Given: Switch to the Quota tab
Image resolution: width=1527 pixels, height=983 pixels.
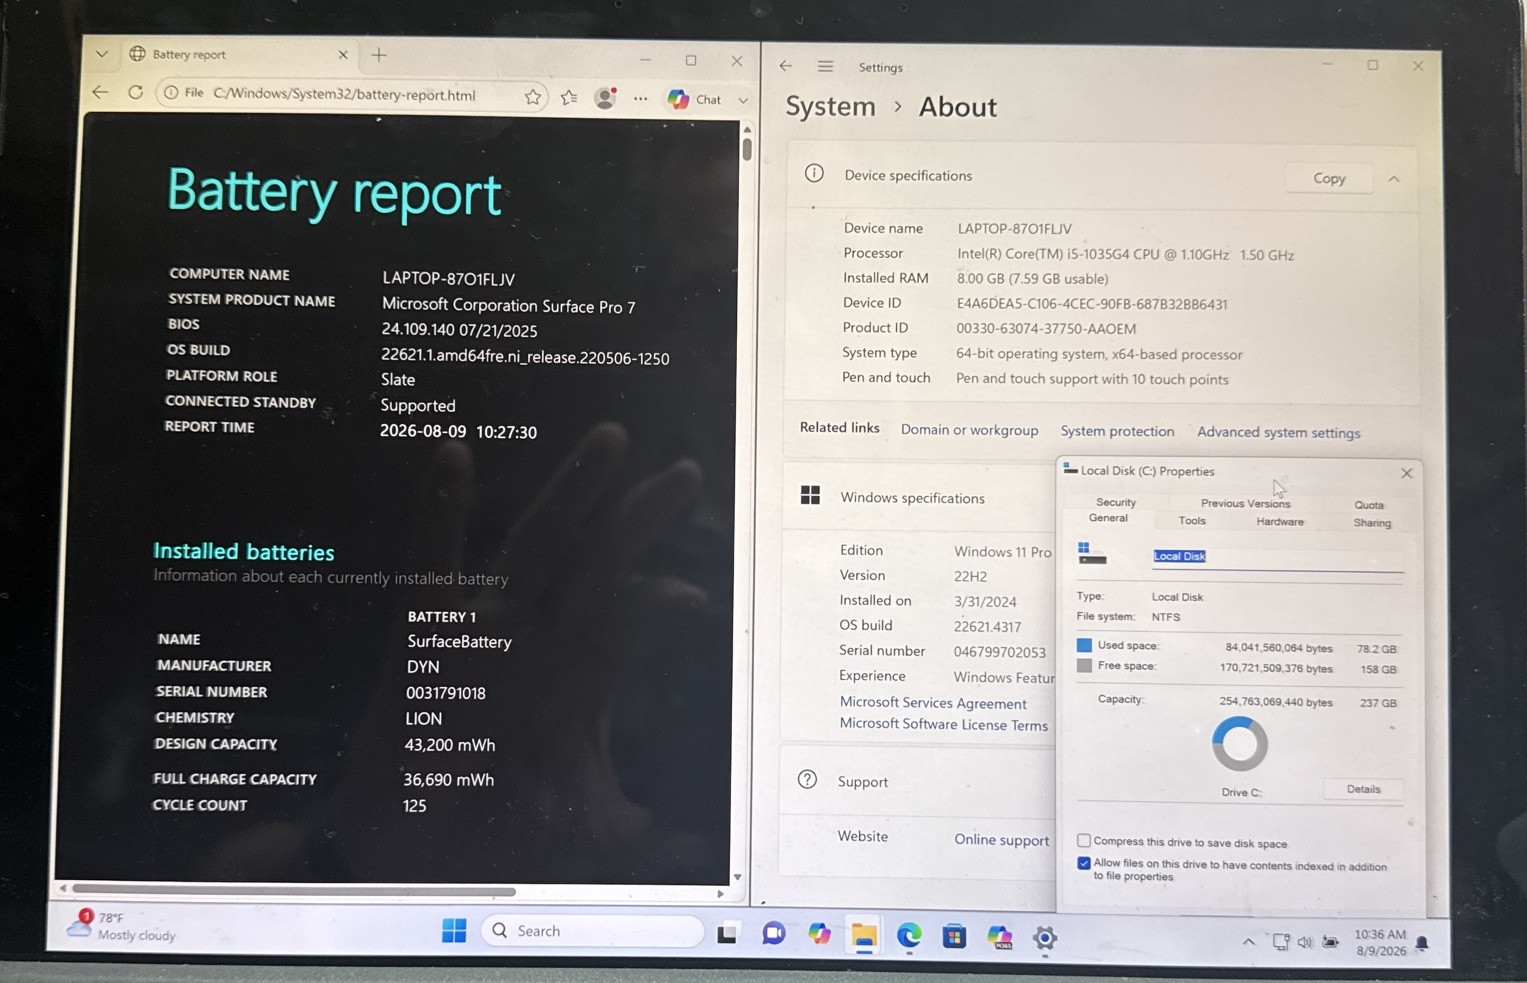Looking at the screenshot, I should (x=1369, y=505).
